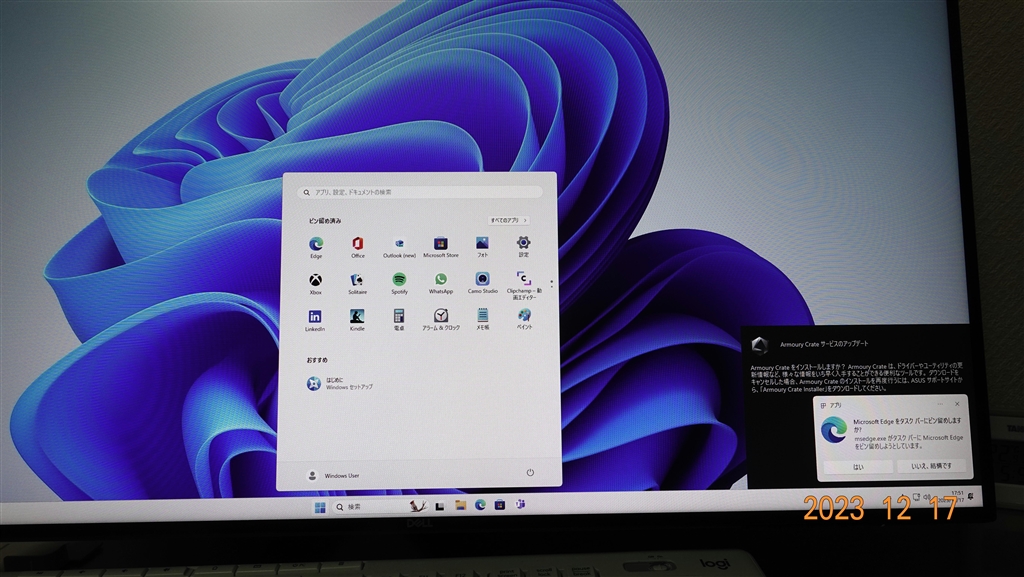This screenshot has width=1024, height=577.
Task: Launch the Xbox app
Action: pos(315,284)
